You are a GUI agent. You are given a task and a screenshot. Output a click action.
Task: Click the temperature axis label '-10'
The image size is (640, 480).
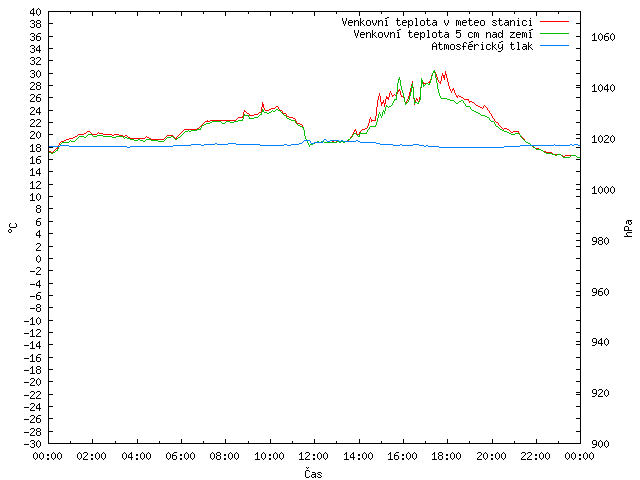[x=33, y=321]
